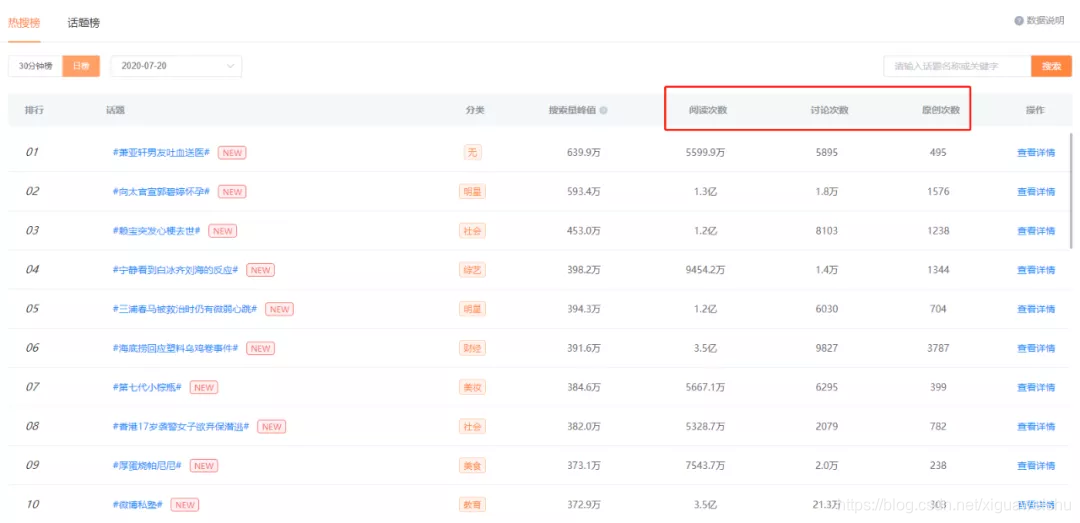The width and height of the screenshot is (1080, 523).
Task: Click the 明星 tag in row 02
Action: coord(472,192)
